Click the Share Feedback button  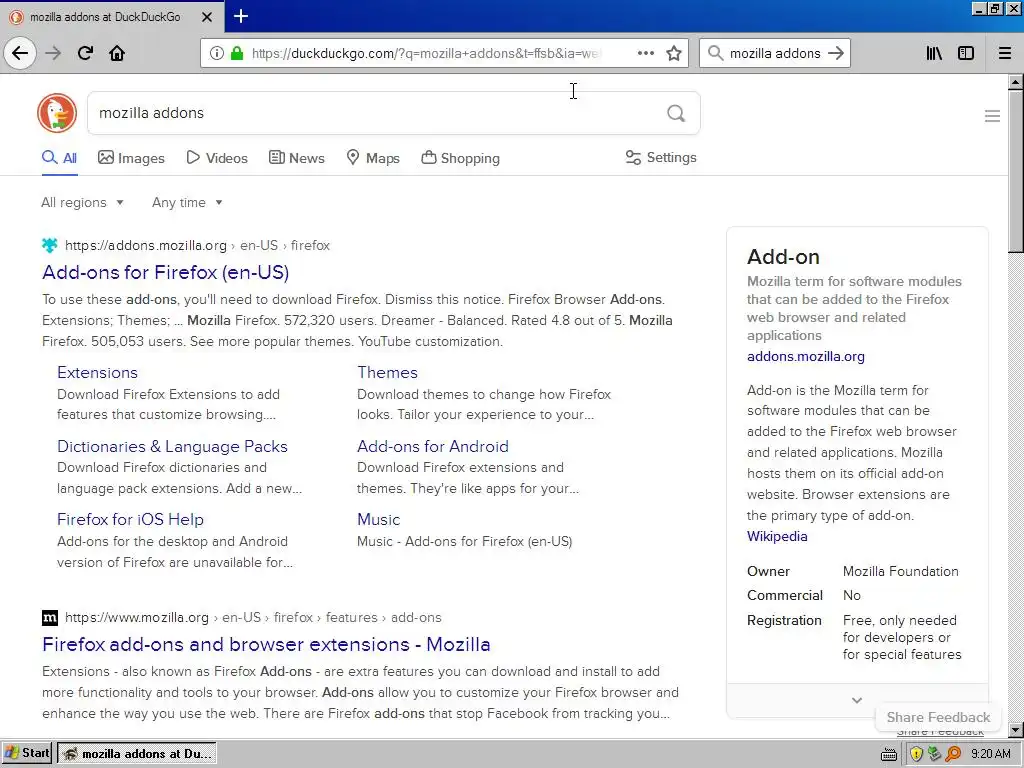click(938, 717)
